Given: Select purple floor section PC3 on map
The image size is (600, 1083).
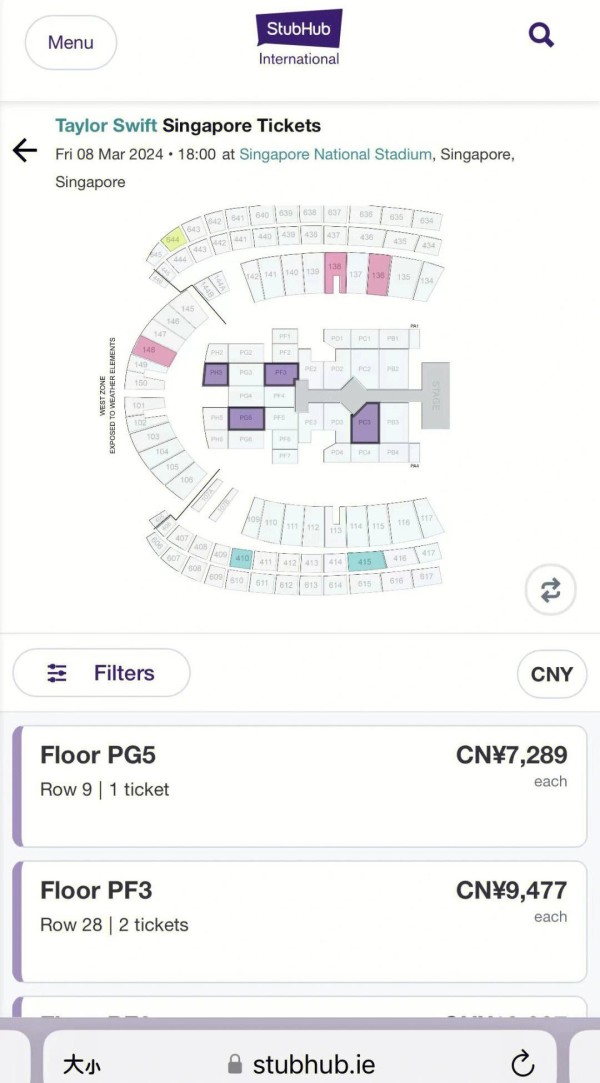Looking at the screenshot, I should [x=365, y=422].
